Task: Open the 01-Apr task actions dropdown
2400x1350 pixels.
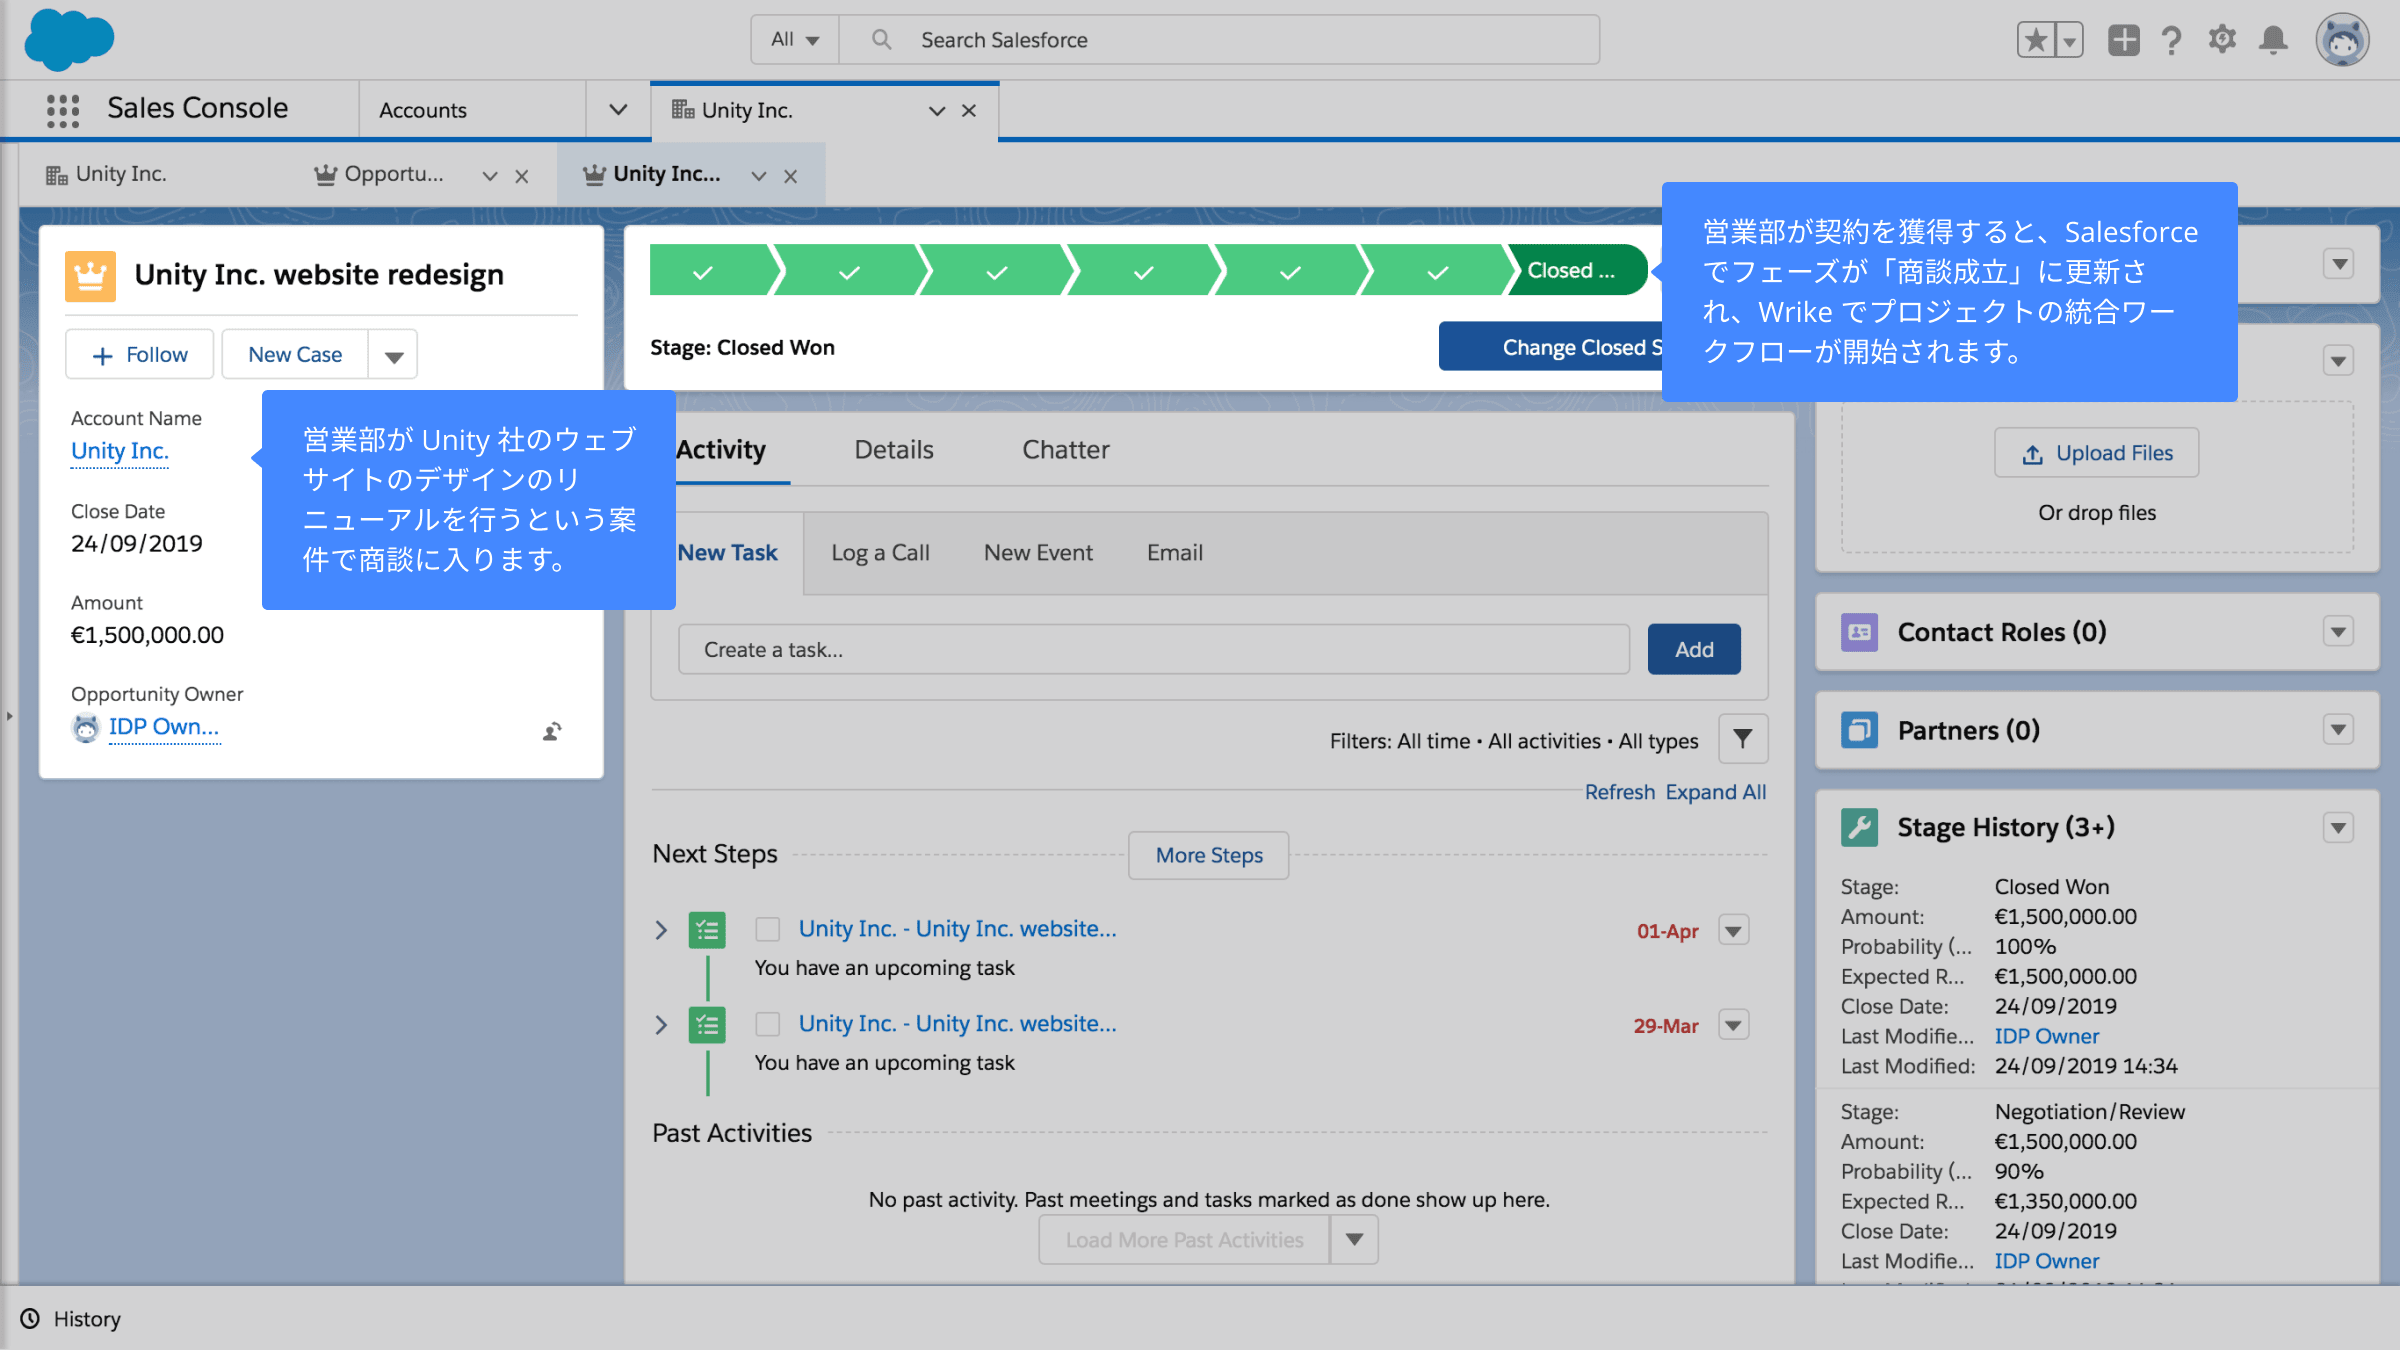Action: (1734, 930)
